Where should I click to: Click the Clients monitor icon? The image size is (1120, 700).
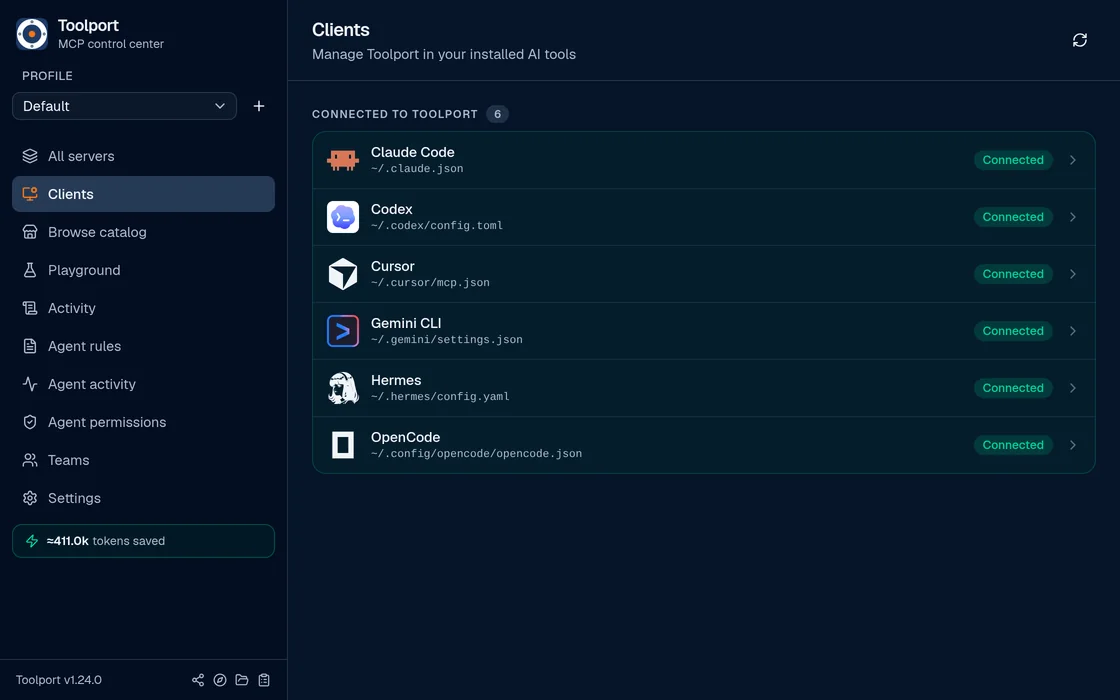[30, 194]
